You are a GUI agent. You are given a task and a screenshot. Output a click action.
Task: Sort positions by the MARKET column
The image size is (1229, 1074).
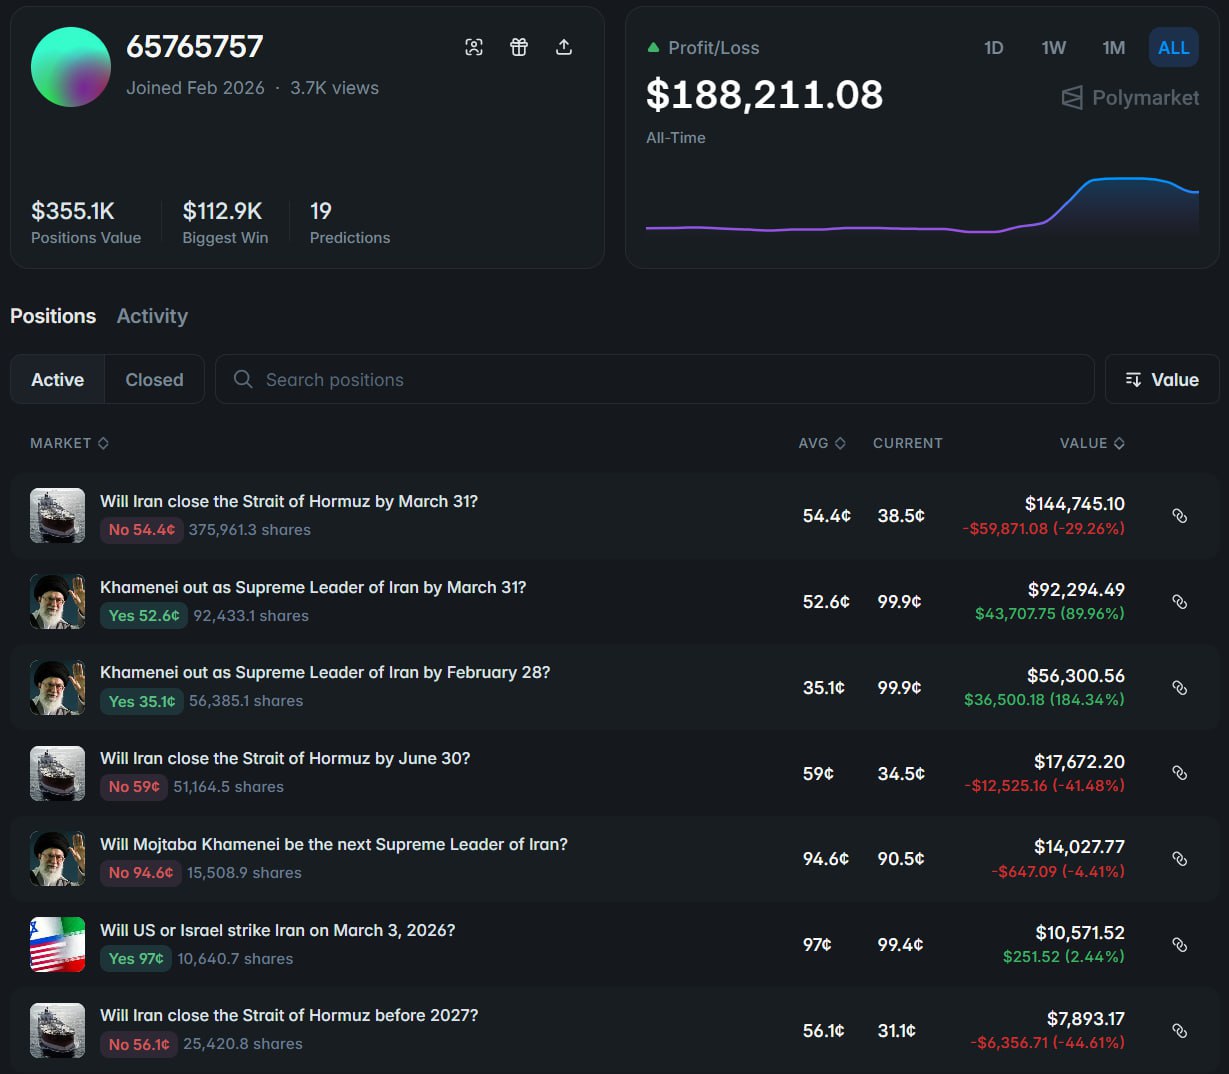pyautogui.click(x=69, y=443)
